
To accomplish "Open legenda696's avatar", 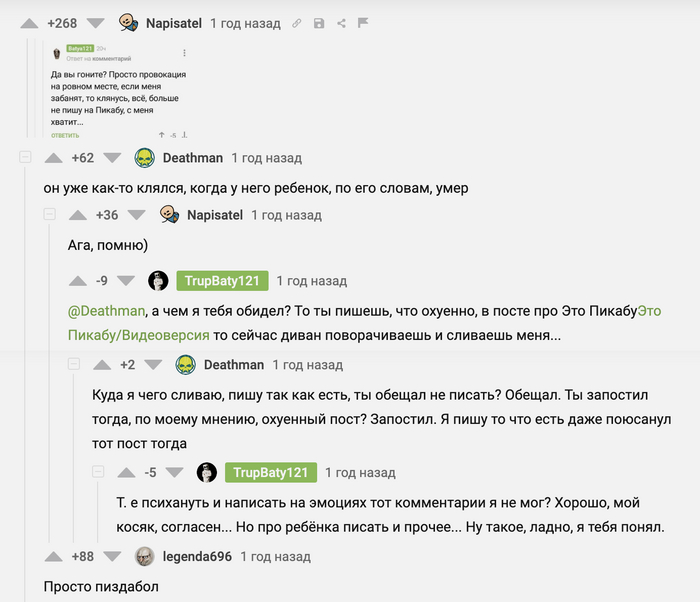I will tap(145, 556).
